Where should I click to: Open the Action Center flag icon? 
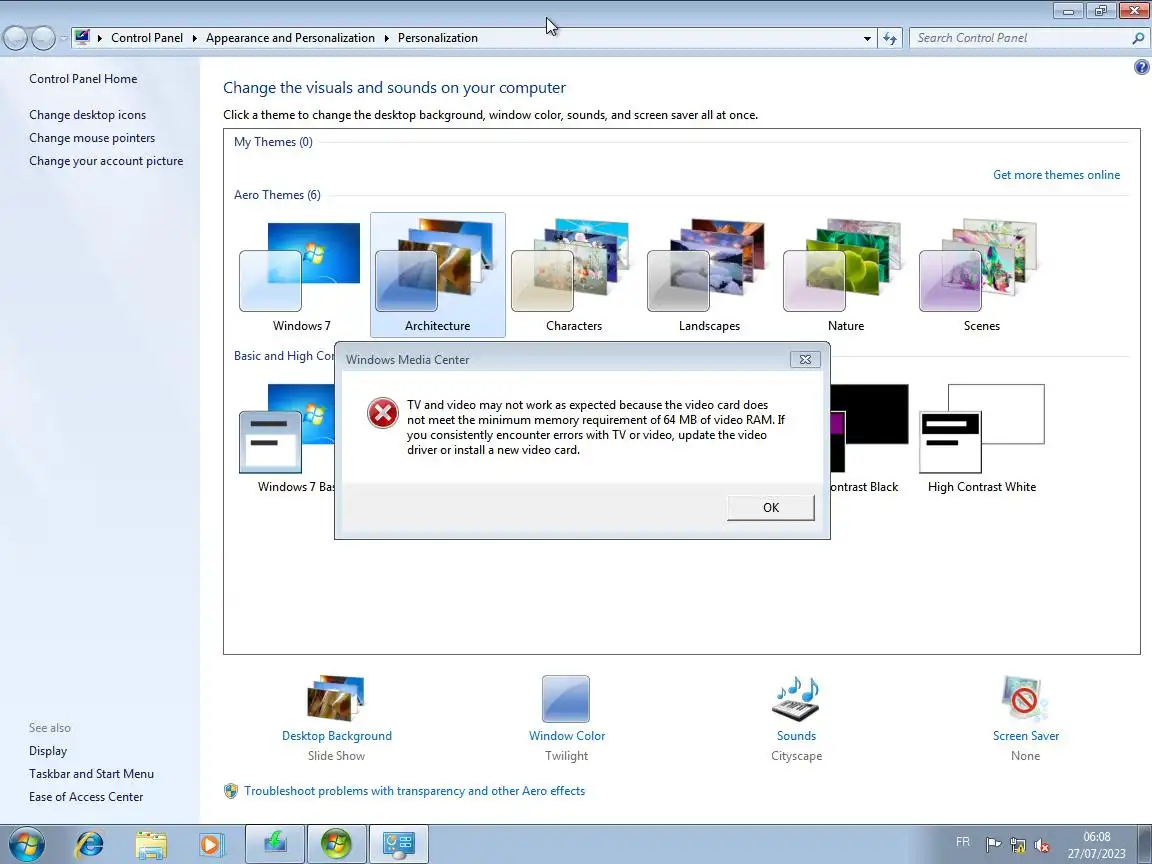pyautogui.click(x=993, y=844)
